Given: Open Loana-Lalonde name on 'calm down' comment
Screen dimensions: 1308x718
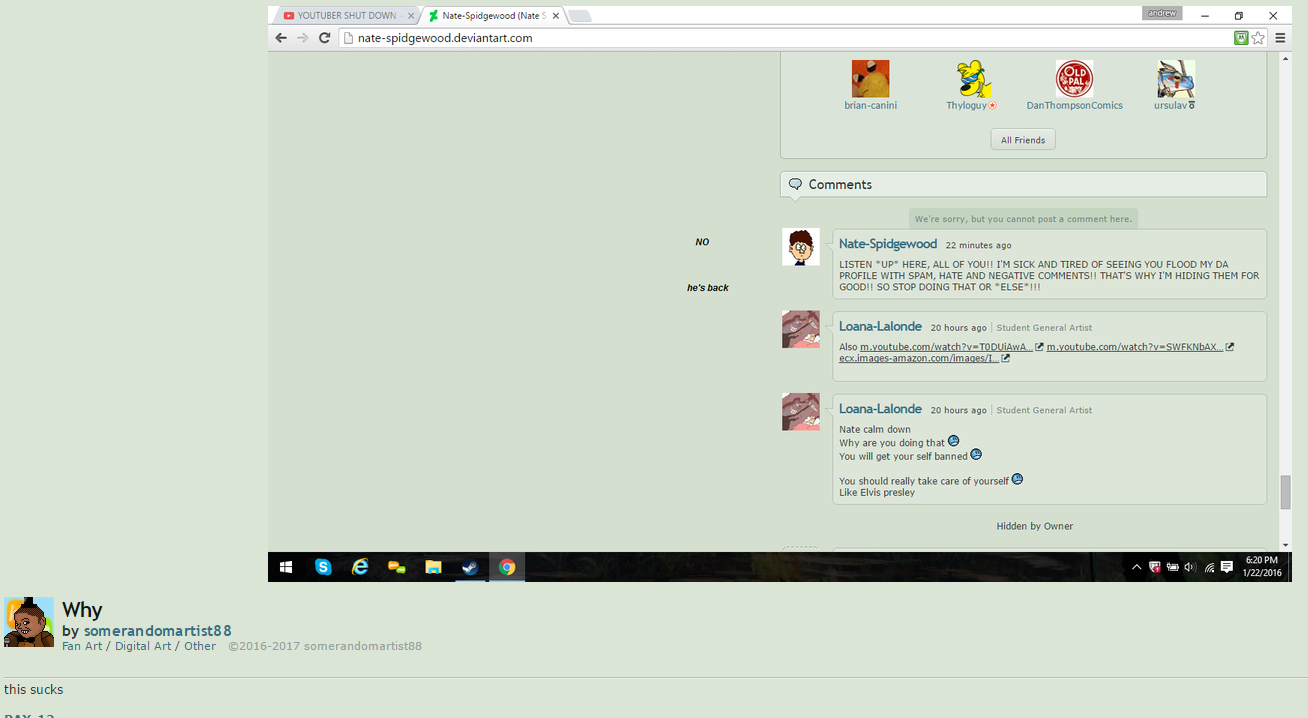Looking at the screenshot, I should pyautogui.click(x=880, y=409).
